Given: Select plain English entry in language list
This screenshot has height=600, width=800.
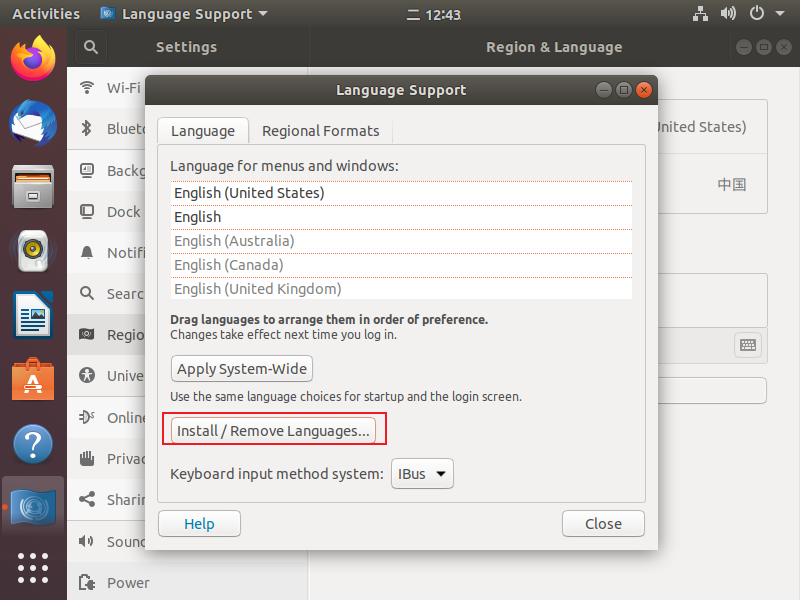Looking at the screenshot, I should coord(402,217).
